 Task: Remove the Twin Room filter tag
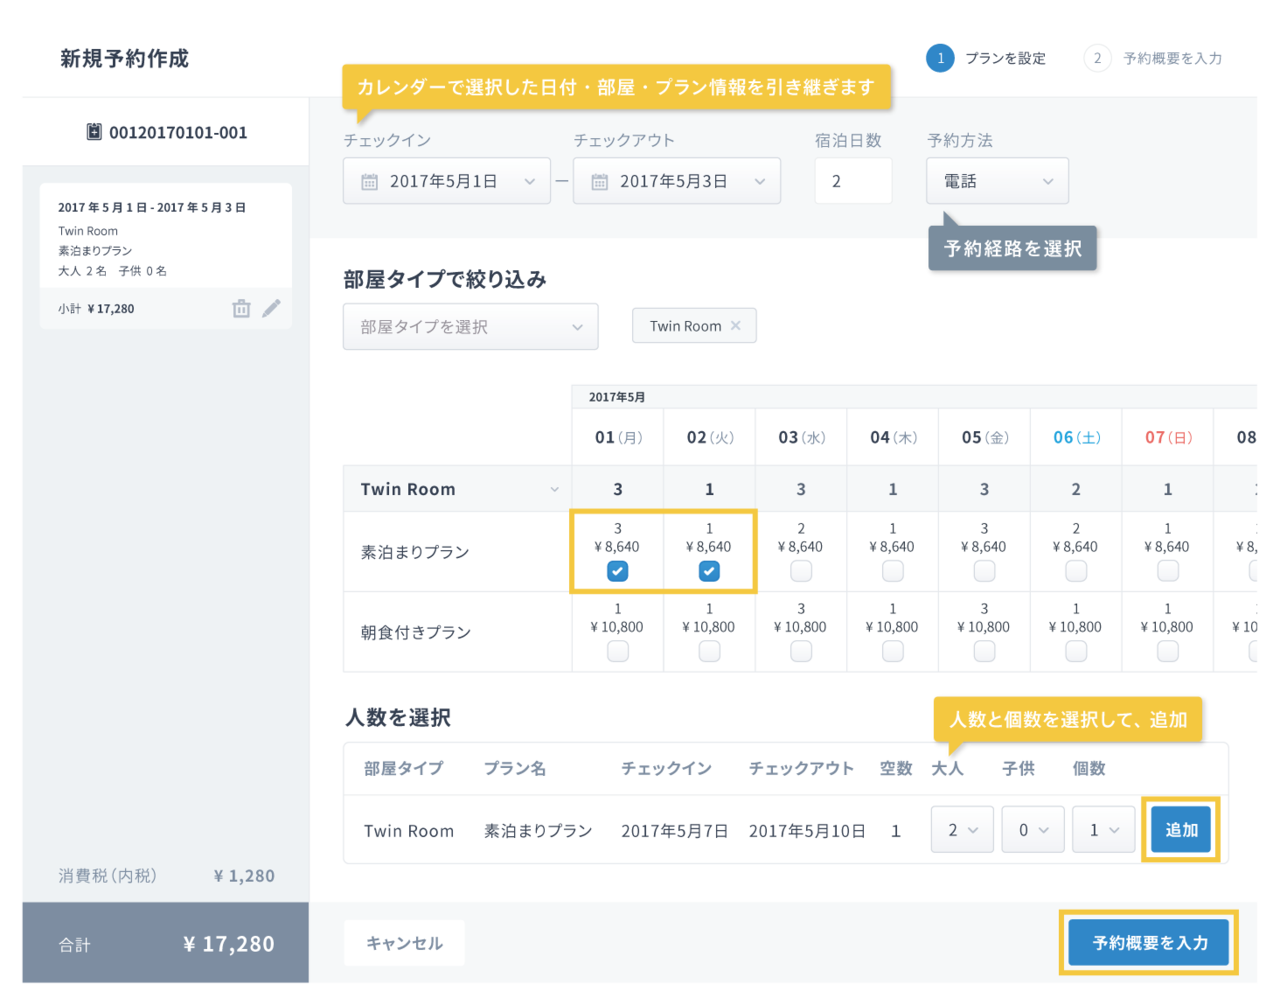click(736, 326)
